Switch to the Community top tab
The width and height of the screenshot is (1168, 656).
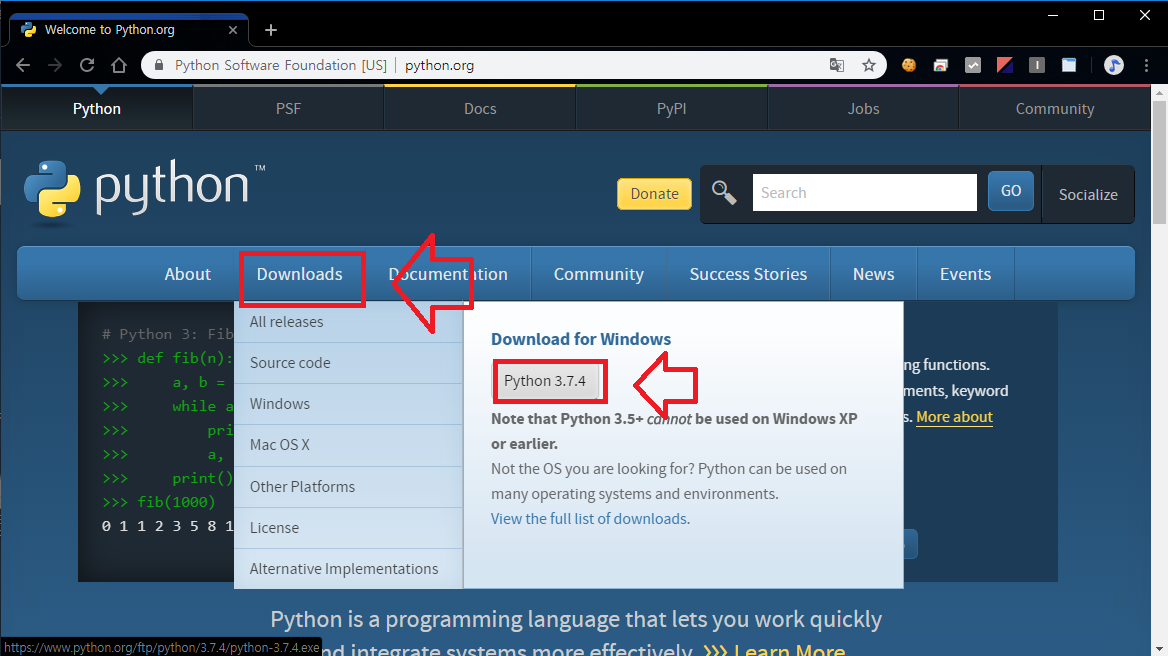[x=1055, y=109]
